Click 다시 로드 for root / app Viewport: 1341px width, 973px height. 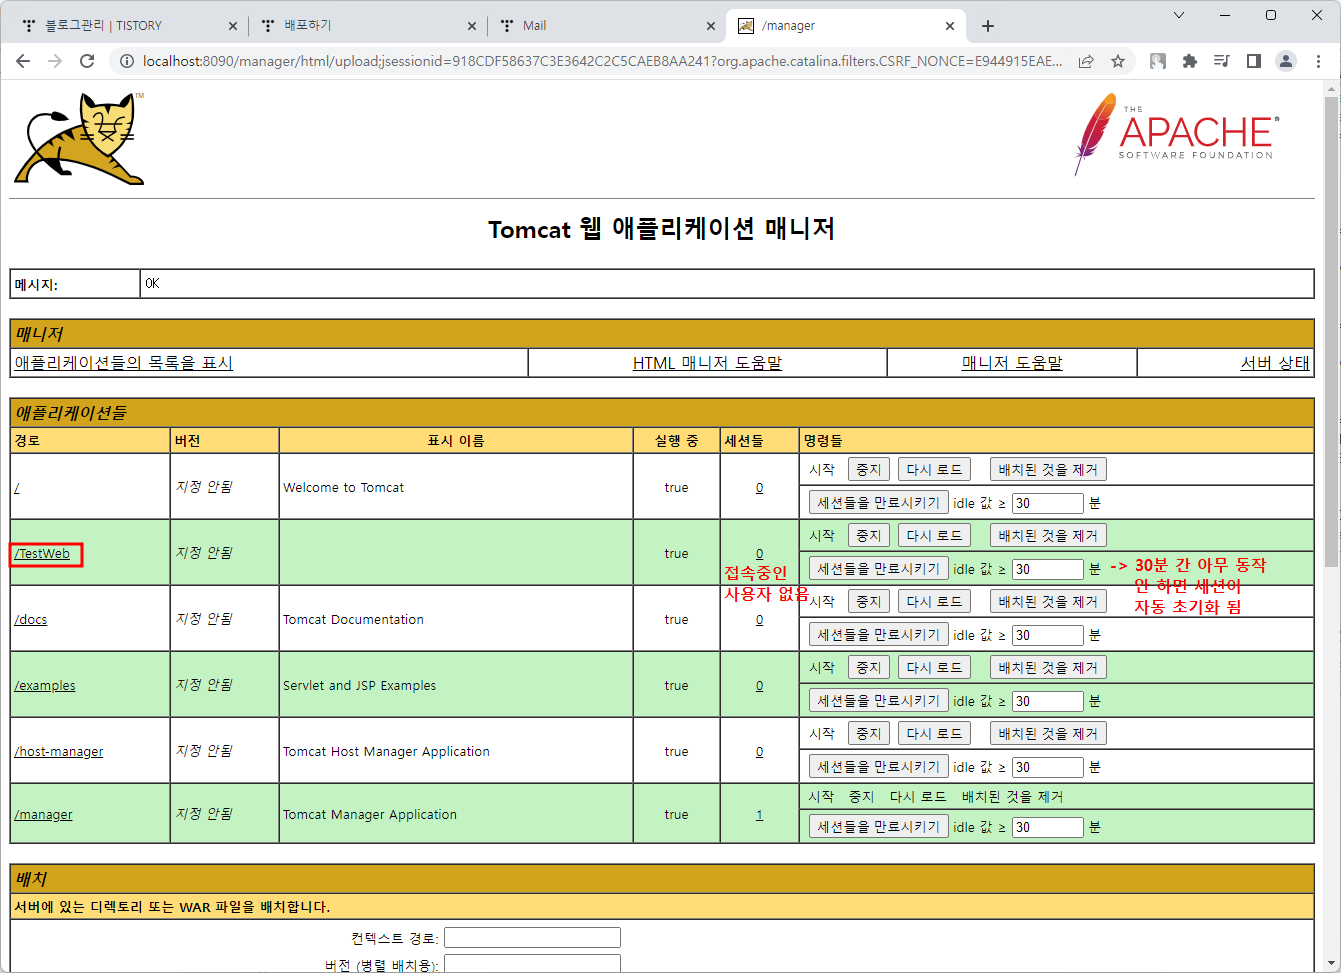[x=934, y=469]
